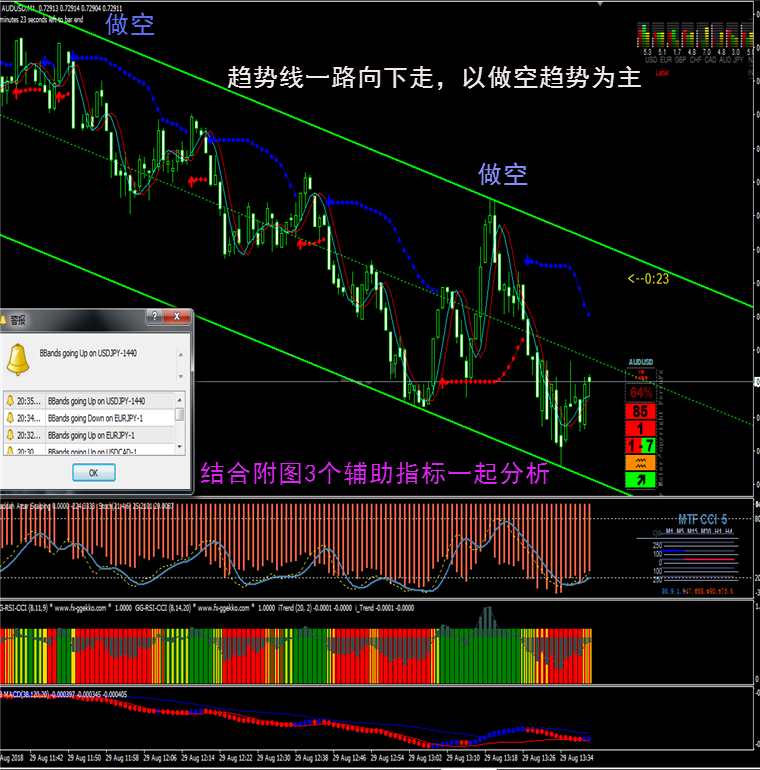
Task: Click the 29 Aug 13:02 time axis label
Action: click(425, 758)
